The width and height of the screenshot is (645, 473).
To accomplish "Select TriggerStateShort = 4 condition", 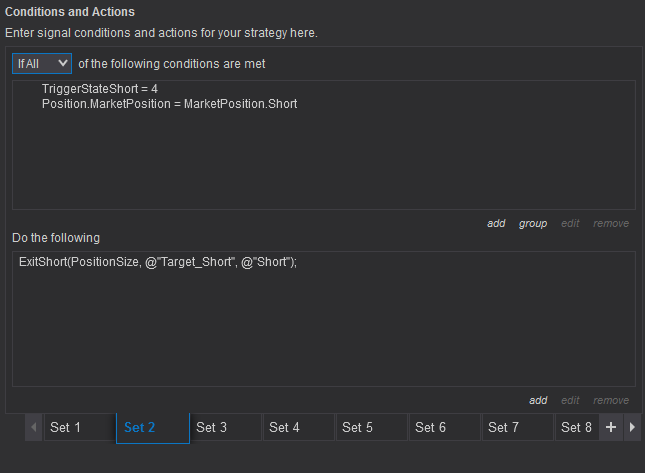I will 100,89.
